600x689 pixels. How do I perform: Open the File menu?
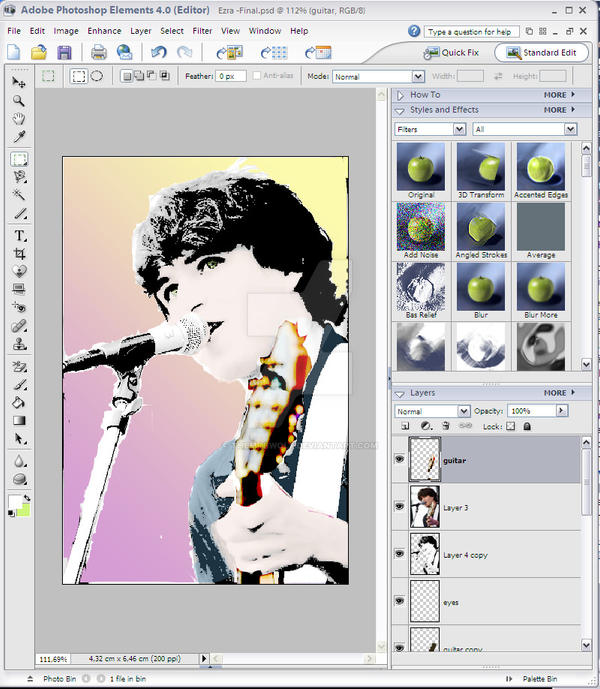pyautogui.click(x=14, y=31)
